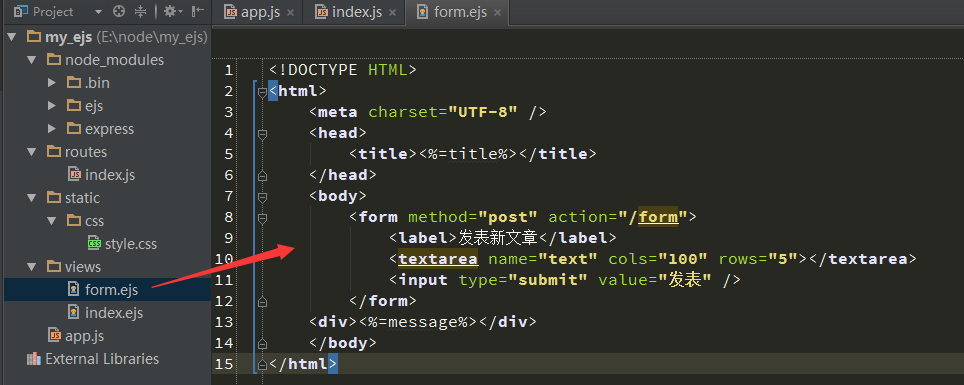Click the label text 发表新文章
This screenshot has width=964, height=385.
pos(498,237)
